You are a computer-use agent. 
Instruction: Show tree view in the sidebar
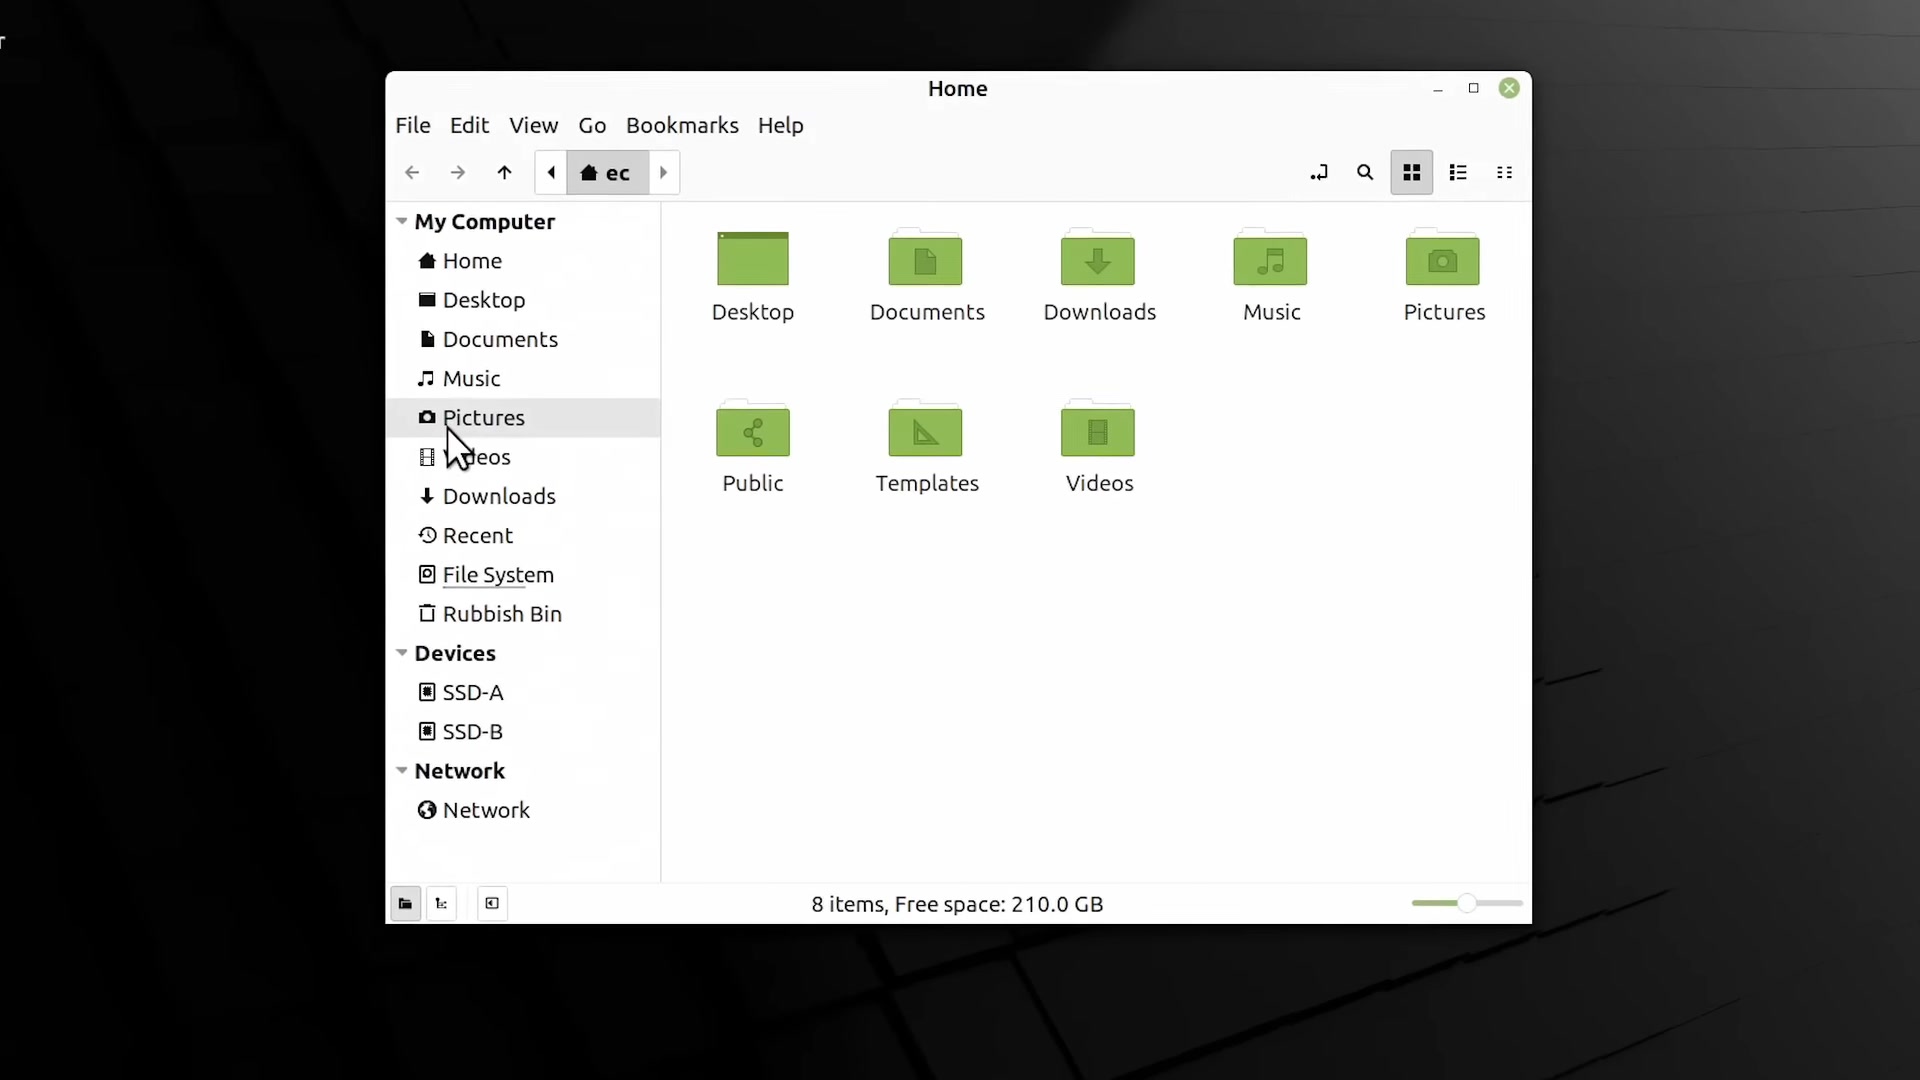pyautogui.click(x=441, y=904)
